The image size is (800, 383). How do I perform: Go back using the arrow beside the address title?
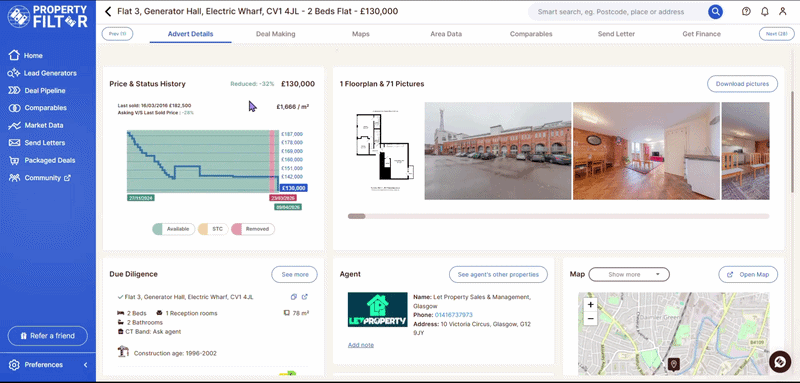tap(108, 11)
